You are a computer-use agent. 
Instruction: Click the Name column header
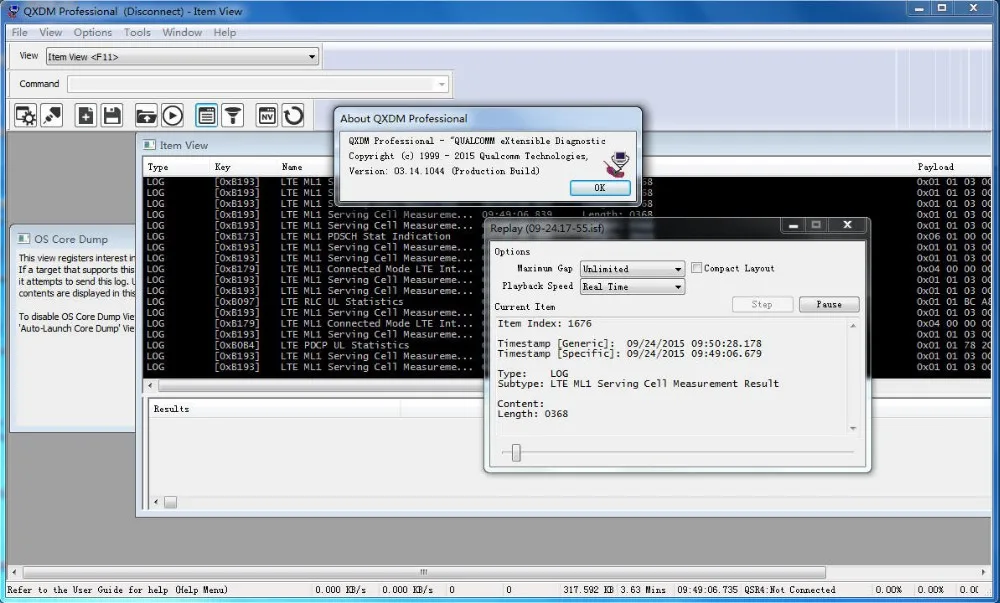click(x=292, y=167)
